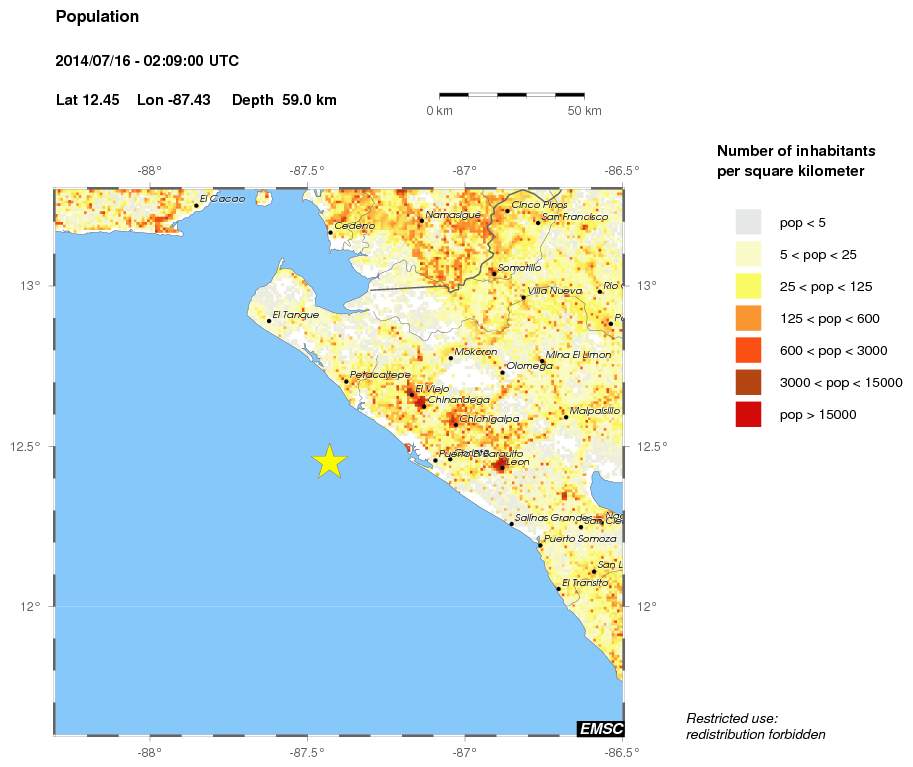This screenshot has height=767, width=913.
Task: Select the dark red 'pop > 15000' swatch
Action: click(x=748, y=414)
